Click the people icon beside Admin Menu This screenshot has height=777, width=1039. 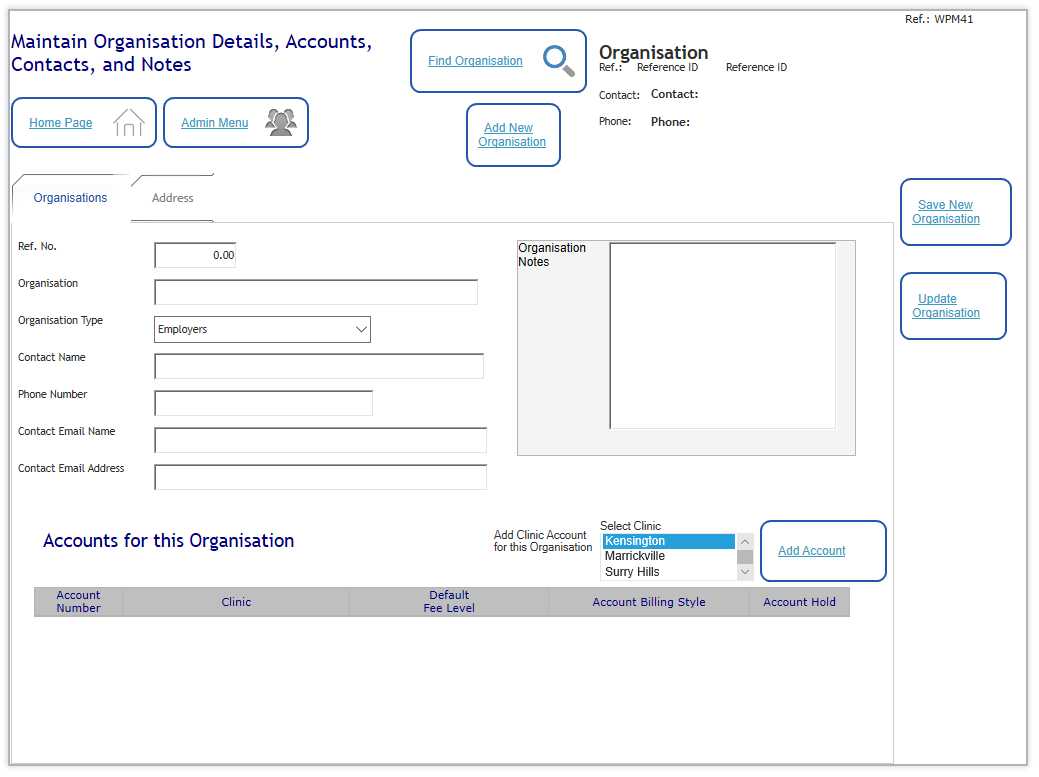point(281,123)
